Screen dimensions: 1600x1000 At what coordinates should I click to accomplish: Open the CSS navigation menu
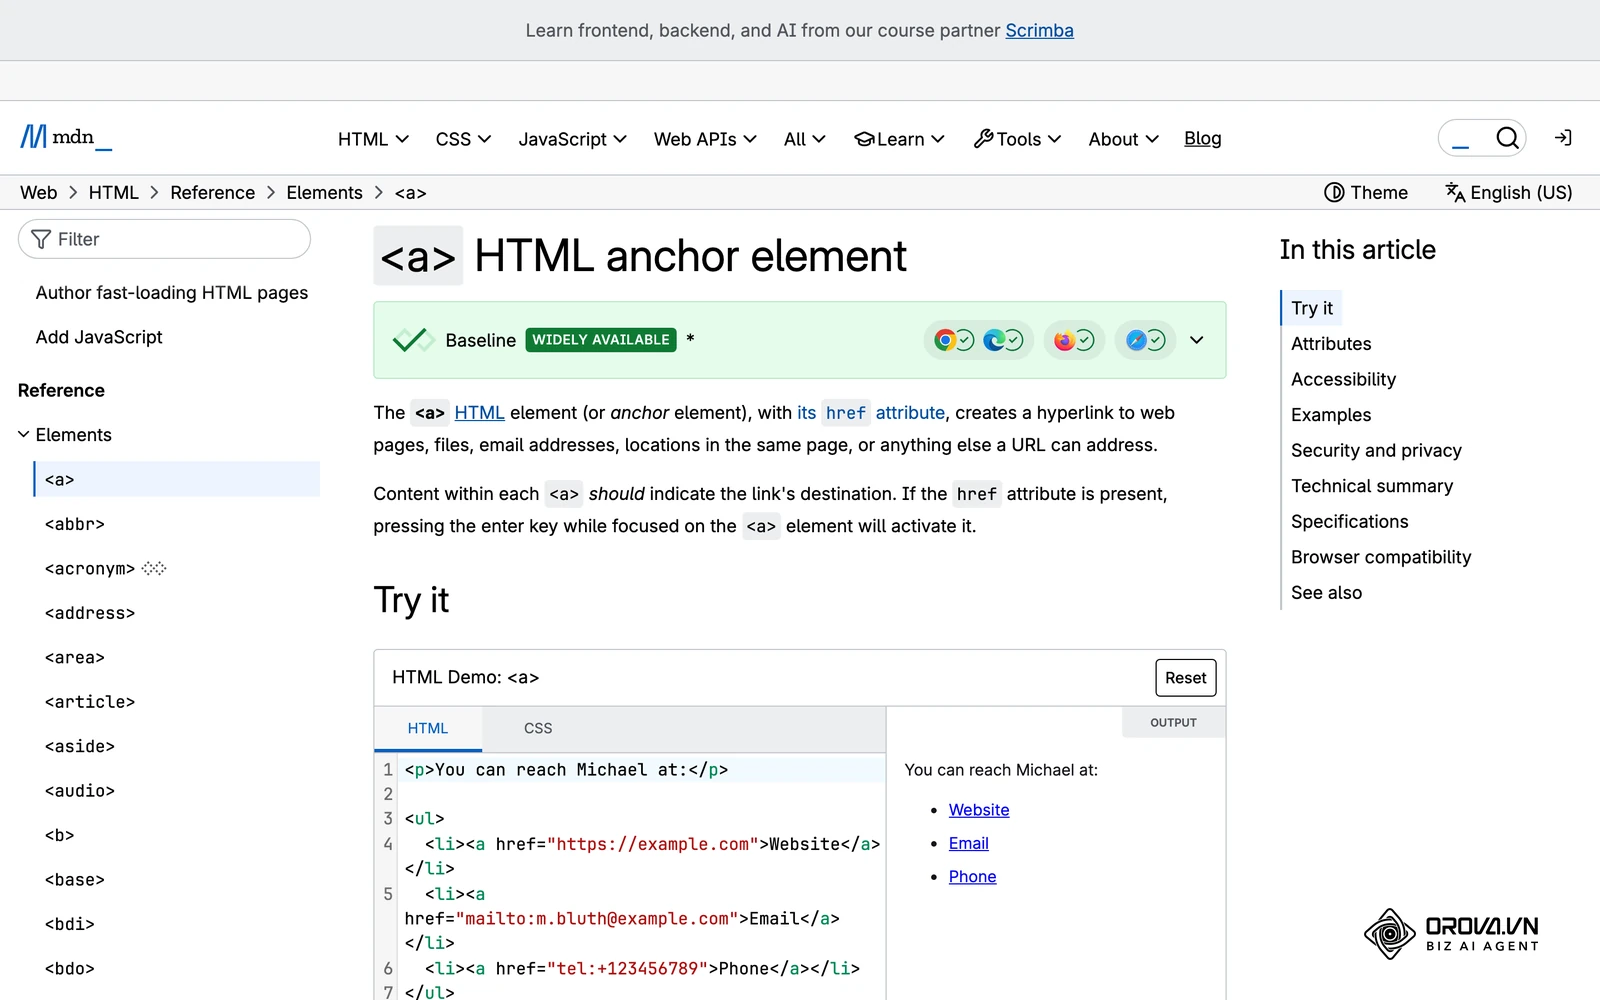(463, 139)
